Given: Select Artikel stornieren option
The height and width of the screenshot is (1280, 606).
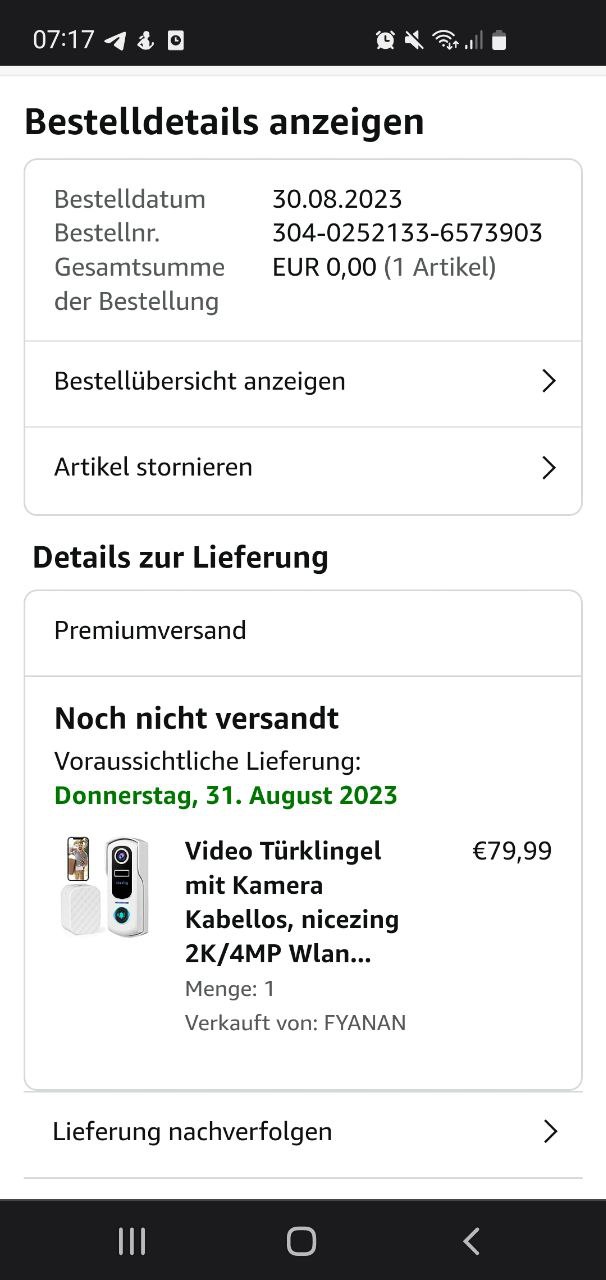Looking at the screenshot, I should [153, 467].
